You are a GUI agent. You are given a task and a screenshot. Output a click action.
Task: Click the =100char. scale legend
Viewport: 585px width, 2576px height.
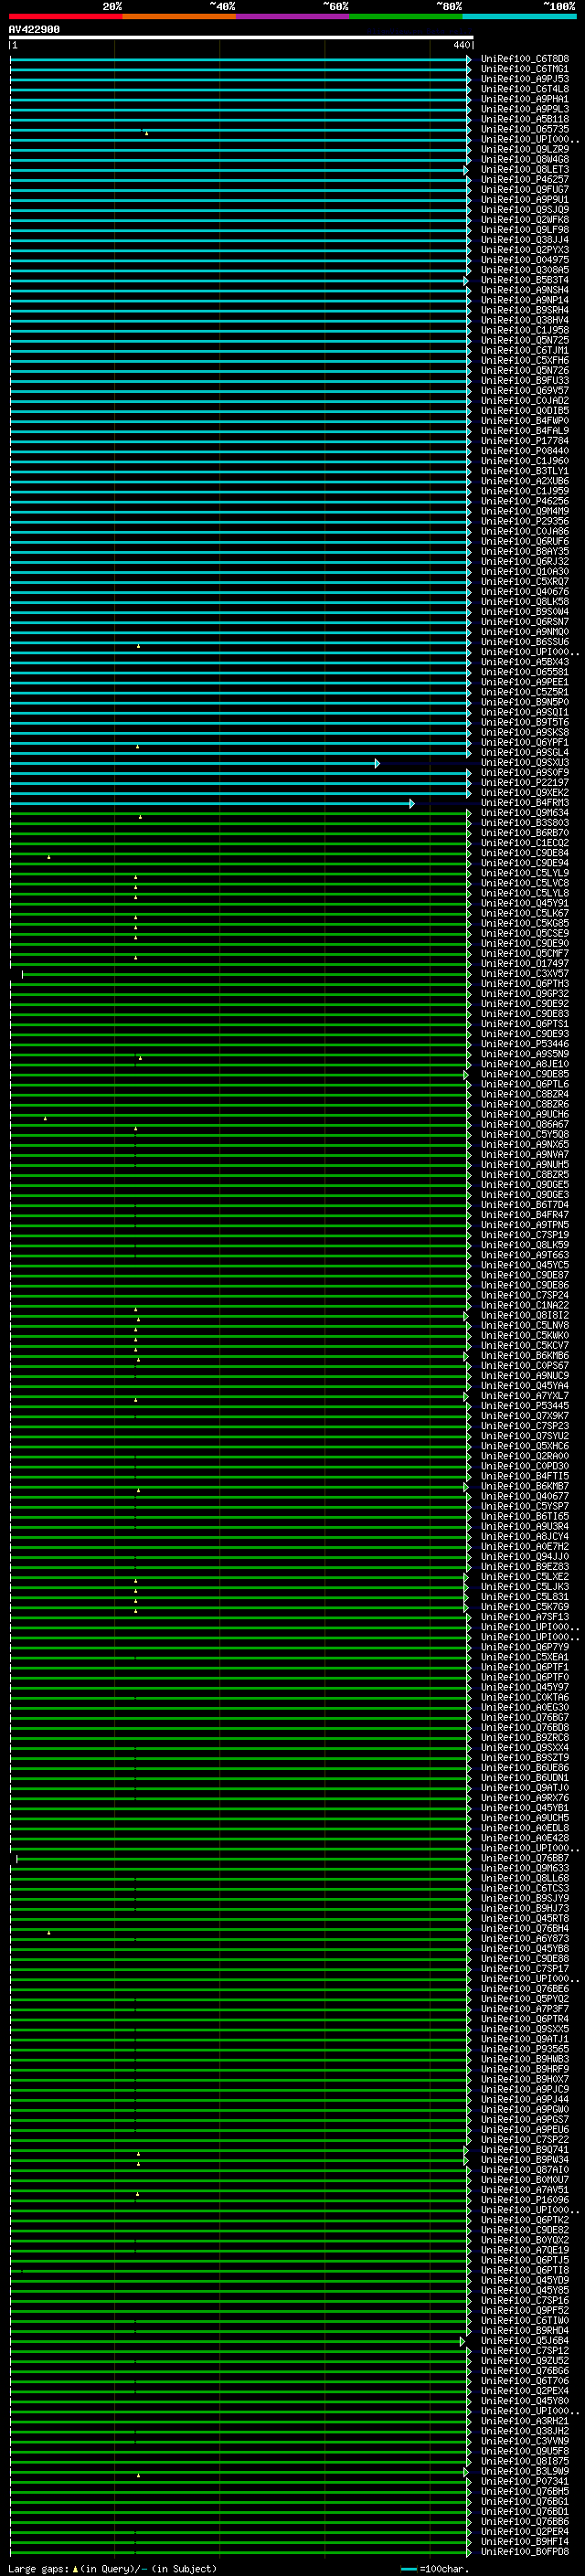point(433,2569)
